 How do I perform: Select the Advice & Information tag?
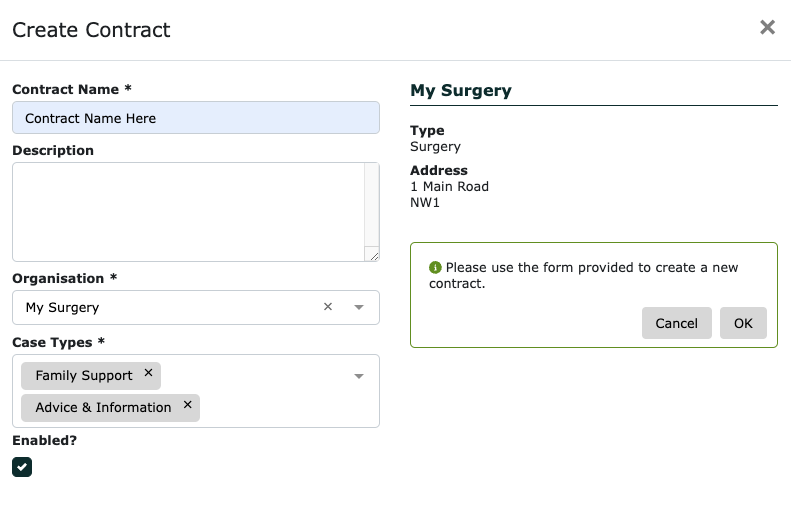(103, 408)
